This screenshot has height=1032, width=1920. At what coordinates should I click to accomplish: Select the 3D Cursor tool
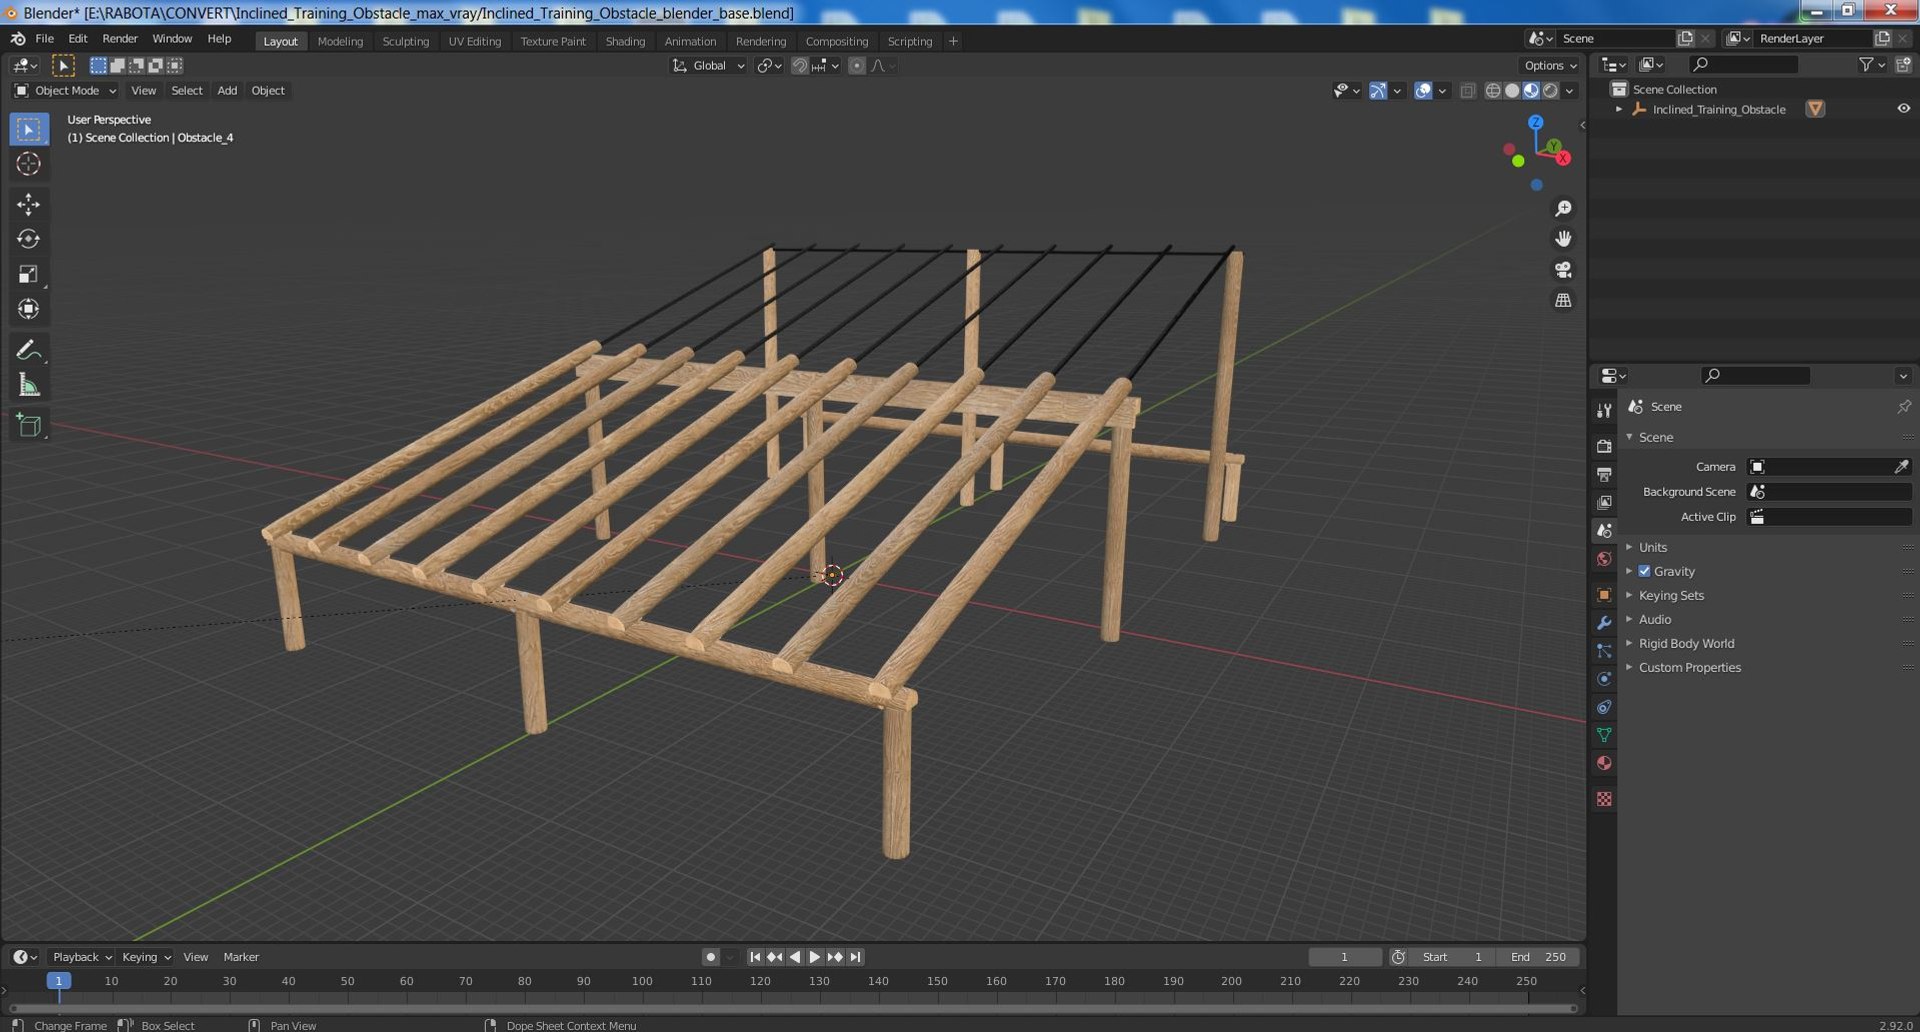pyautogui.click(x=28, y=164)
